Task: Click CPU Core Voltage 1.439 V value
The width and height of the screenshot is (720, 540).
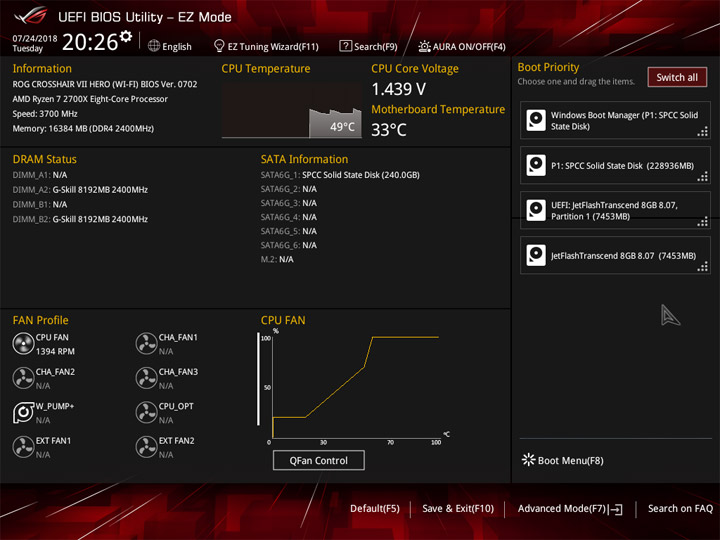Action: click(399, 89)
